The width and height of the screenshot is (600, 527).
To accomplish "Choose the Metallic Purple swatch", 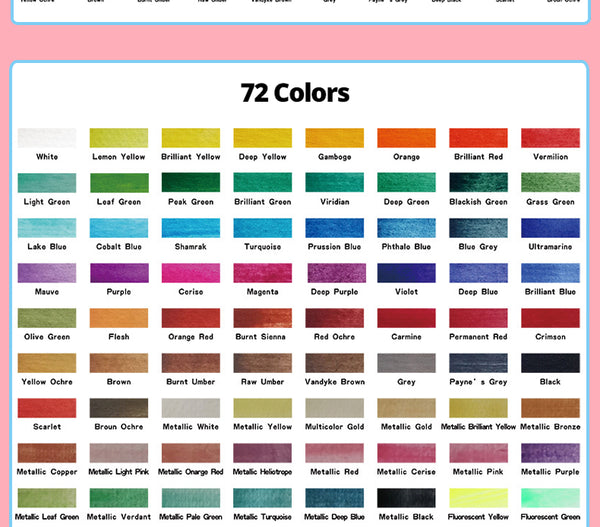I will (x=550, y=453).
